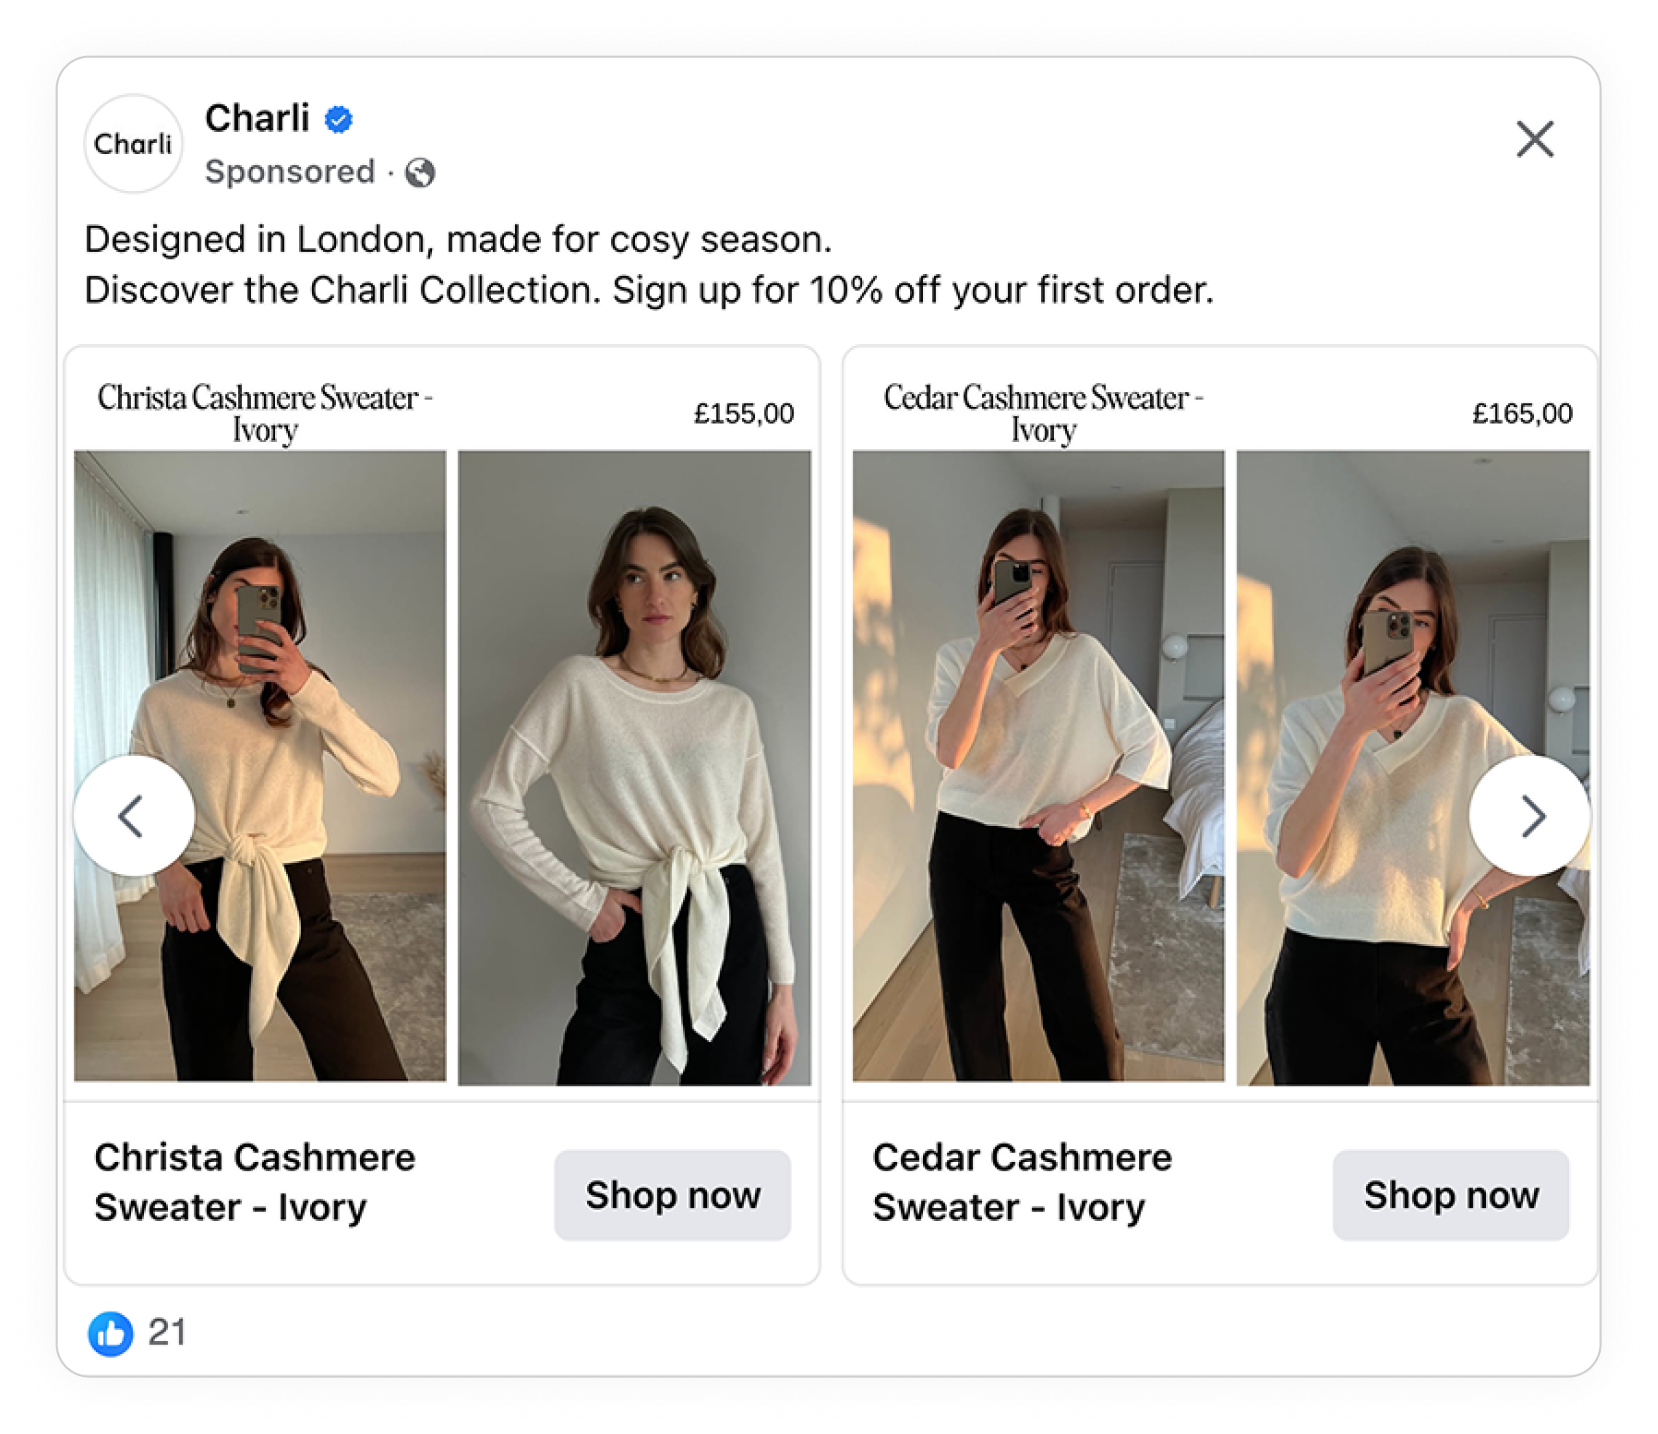
Task: Go to previous carousel item
Action: [133, 816]
